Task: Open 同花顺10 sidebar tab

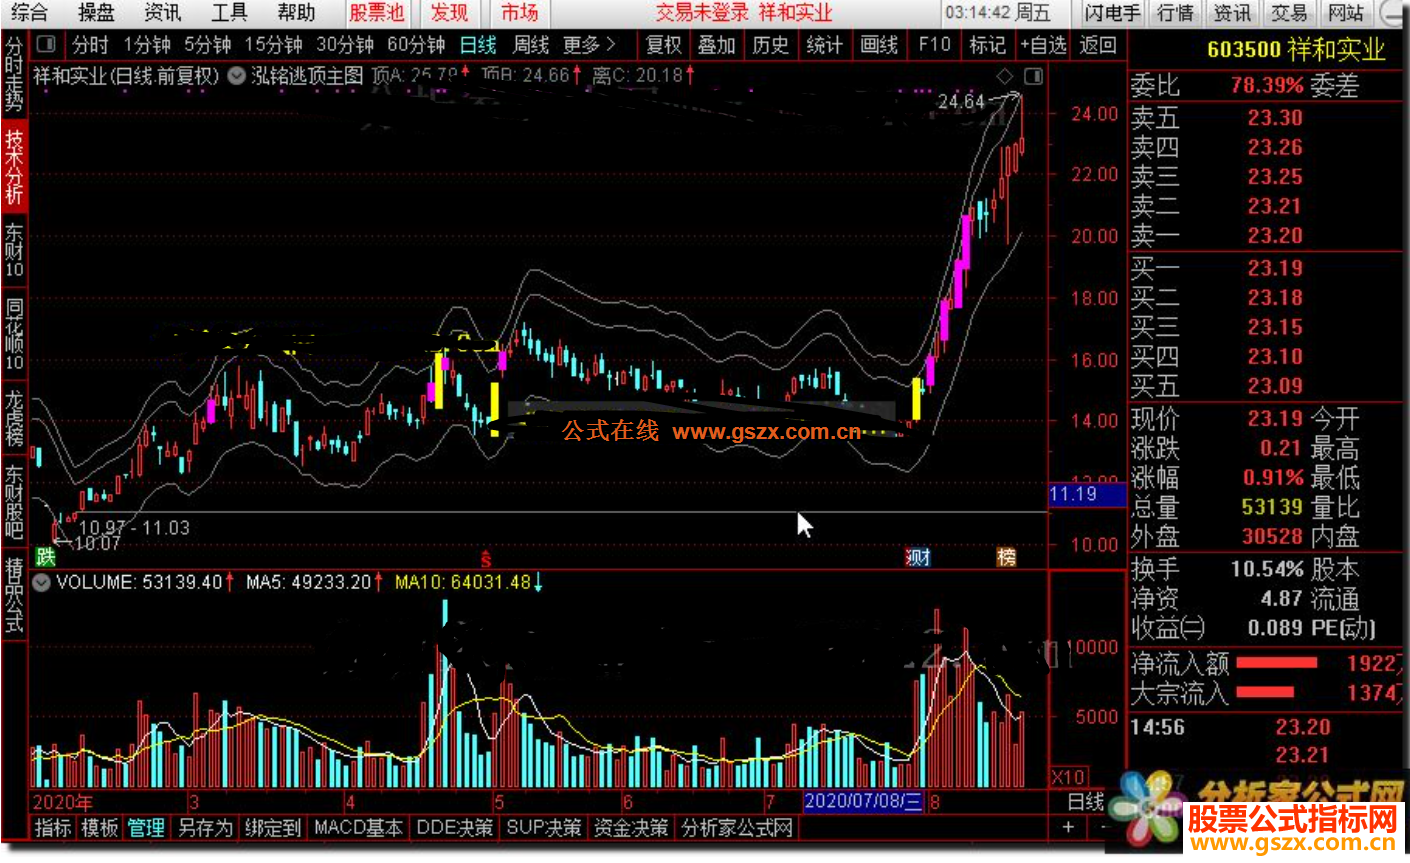Action: (13, 335)
